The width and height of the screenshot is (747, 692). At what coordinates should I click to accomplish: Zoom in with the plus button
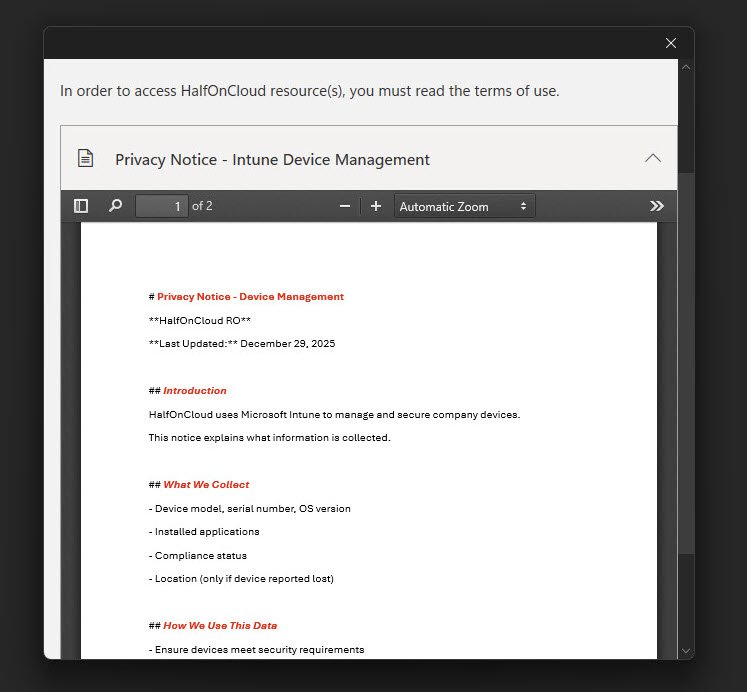coord(376,206)
